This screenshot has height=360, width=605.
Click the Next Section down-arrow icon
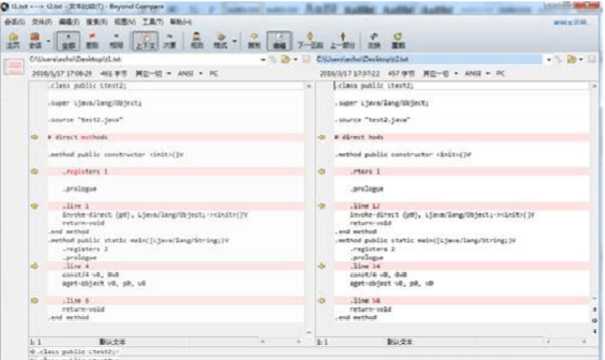[310, 41]
